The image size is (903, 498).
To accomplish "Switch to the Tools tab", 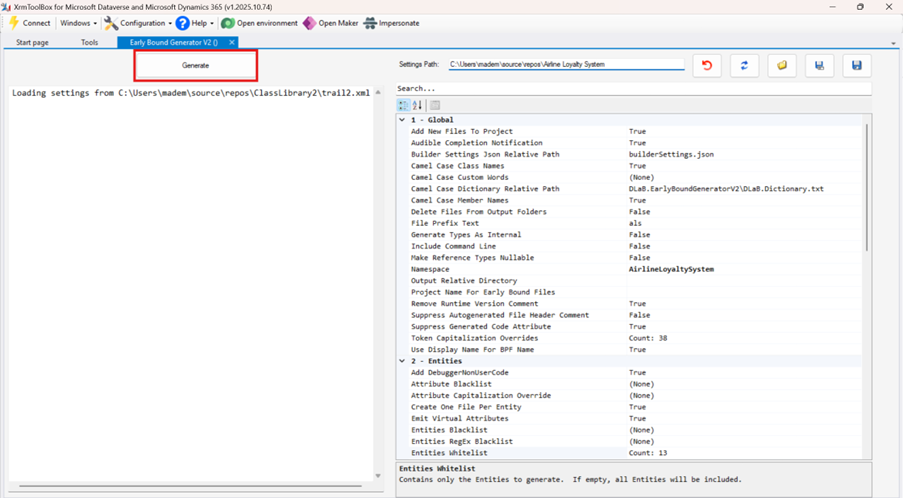I will (89, 43).
